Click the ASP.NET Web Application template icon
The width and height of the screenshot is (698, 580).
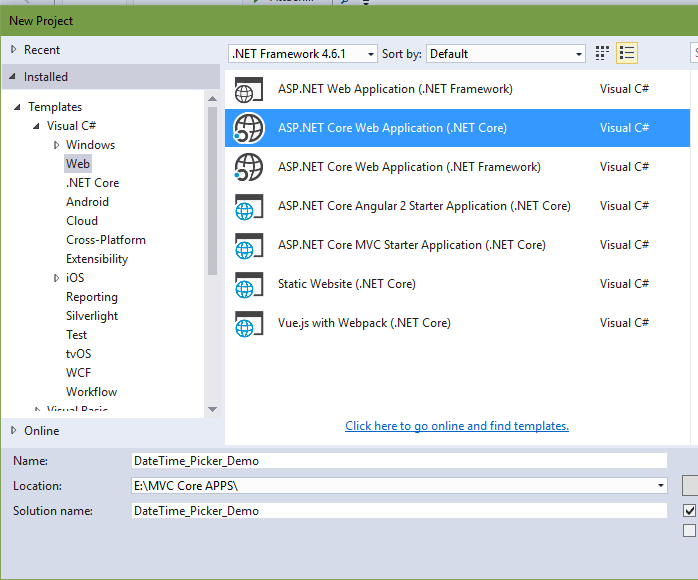tap(249, 89)
